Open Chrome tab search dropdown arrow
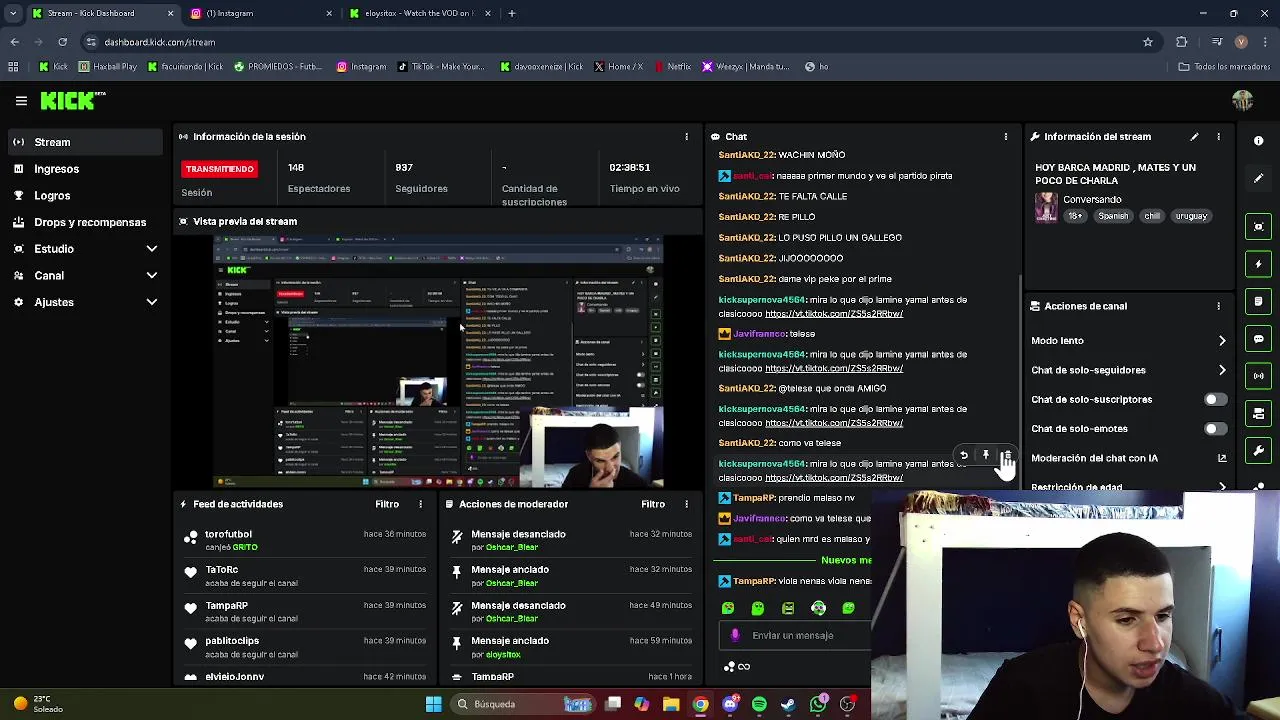1280x720 pixels. coord(13,13)
